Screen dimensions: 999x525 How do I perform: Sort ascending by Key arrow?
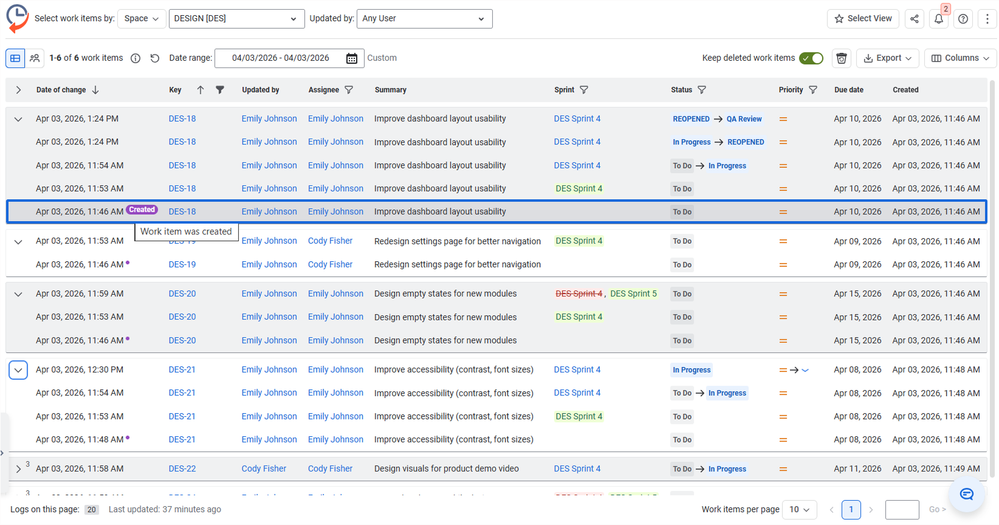click(200, 90)
